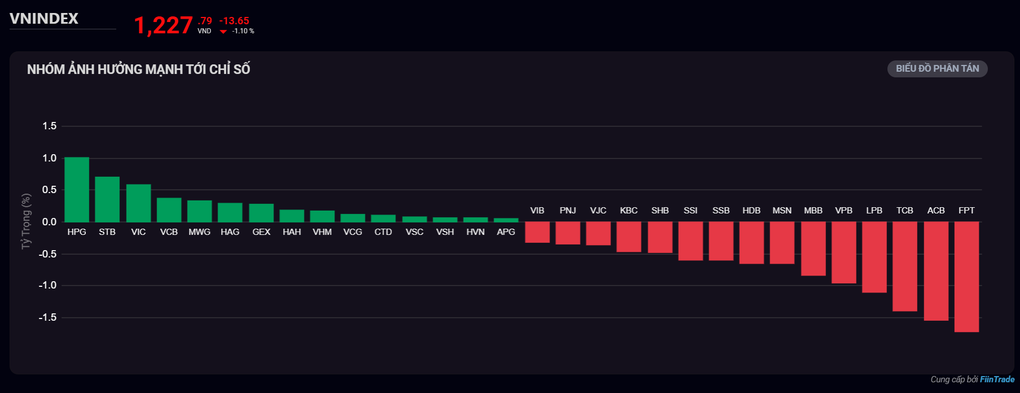Click the red SSI bar
This screenshot has width=1020, height=393.
click(690, 241)
